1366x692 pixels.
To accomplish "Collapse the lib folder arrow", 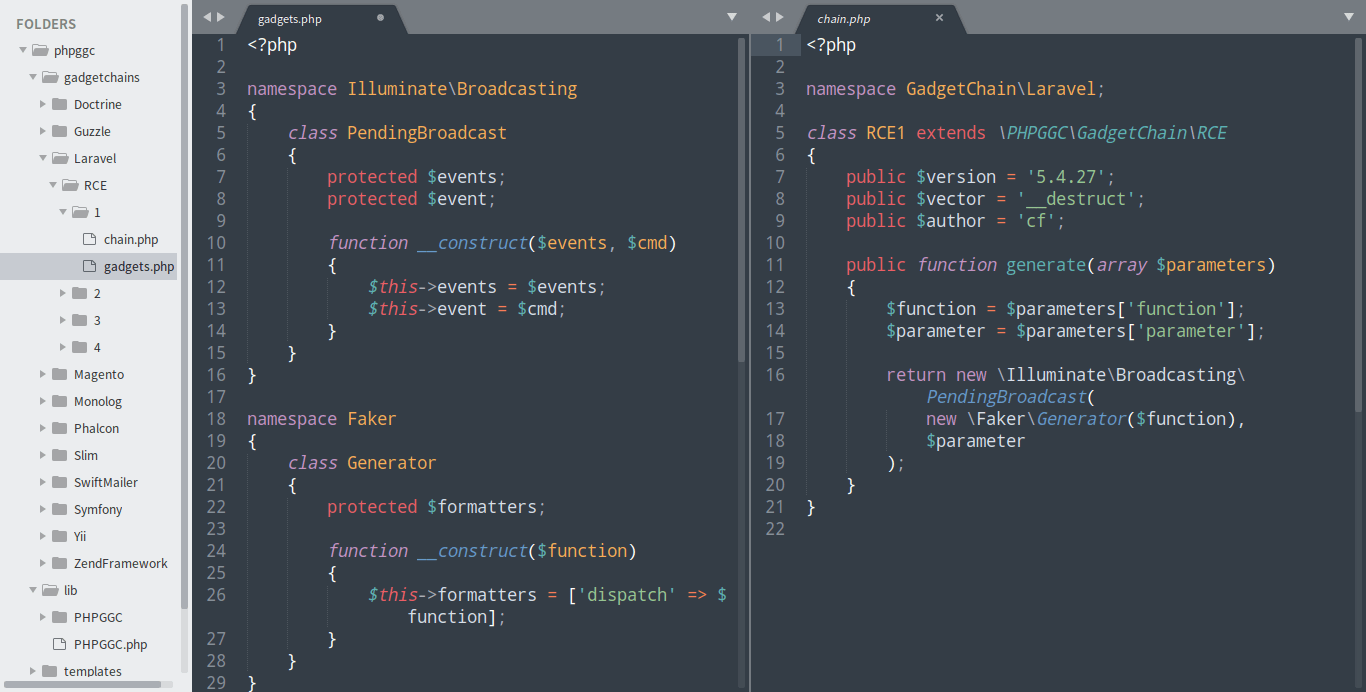I will click(x=32, y=590).
